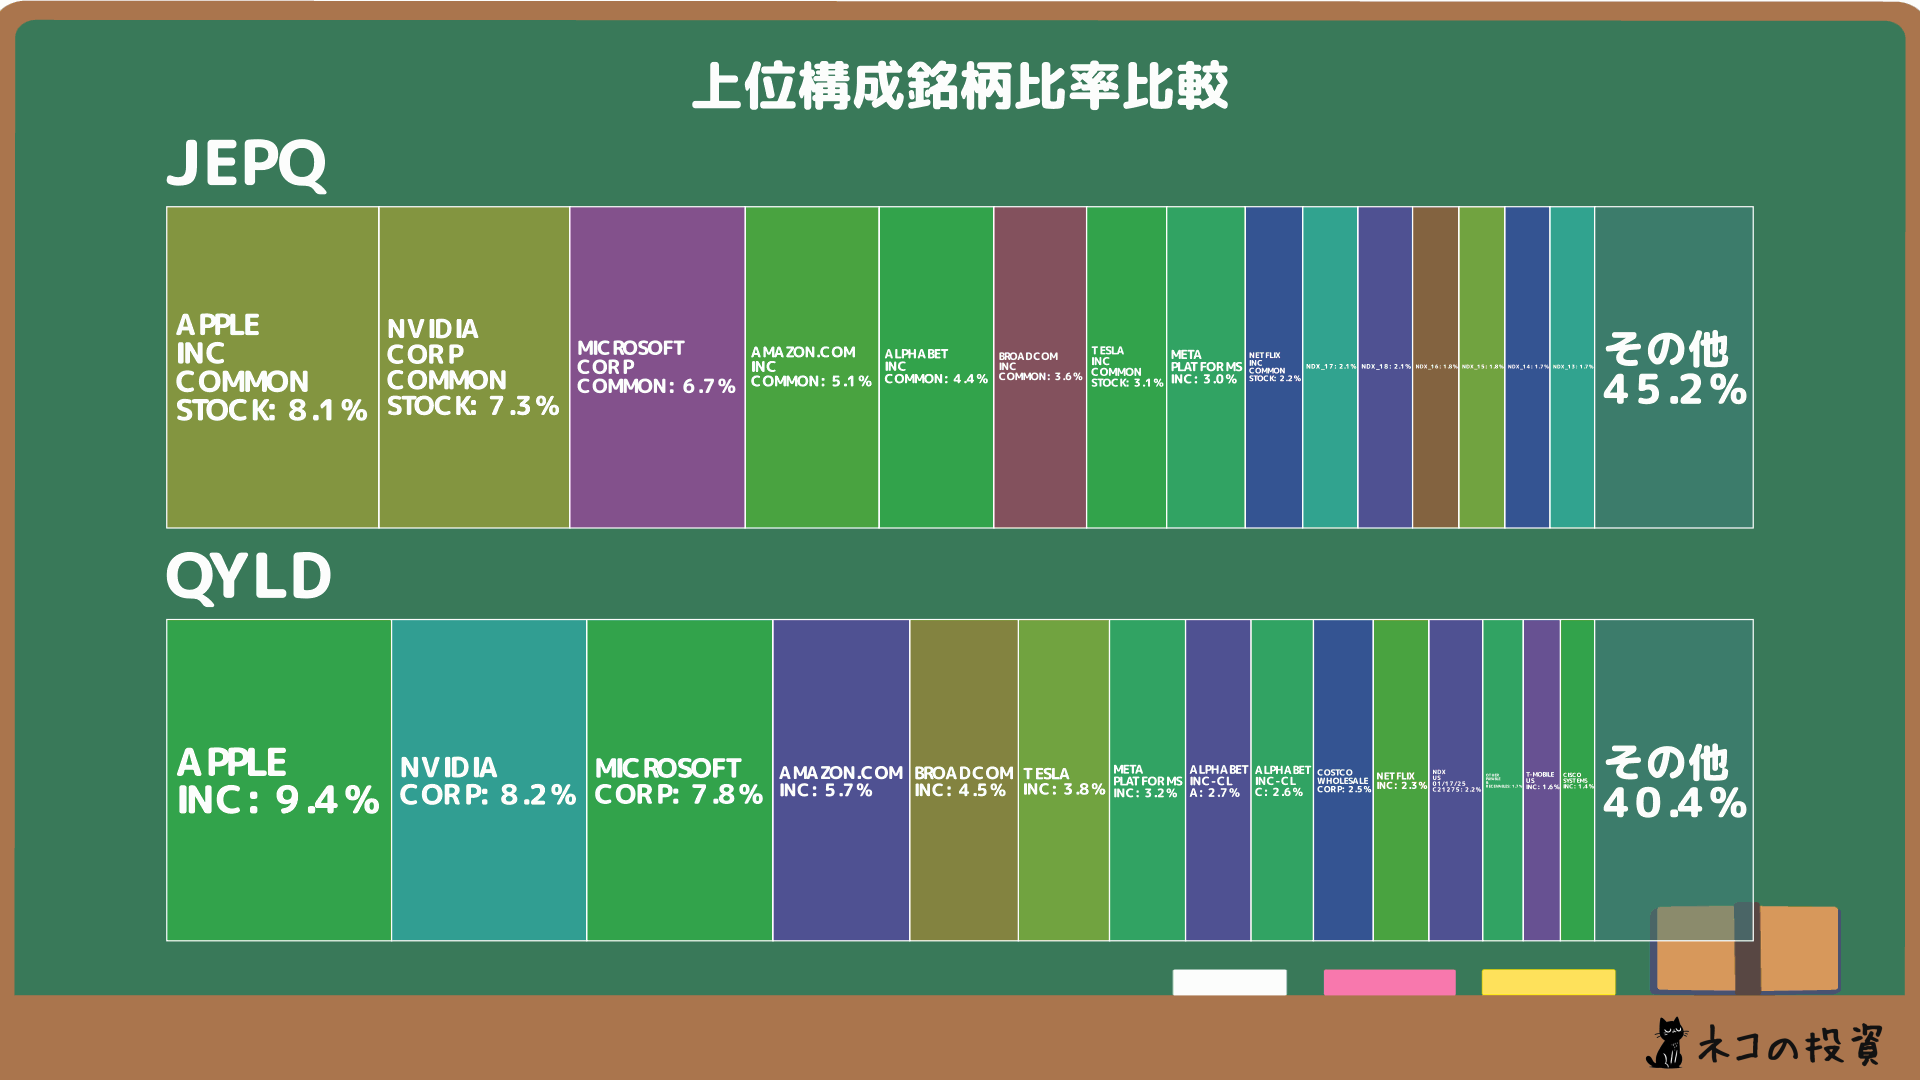
Task: Click the black cat logo icon
Action: [x=1667, y=1043]
